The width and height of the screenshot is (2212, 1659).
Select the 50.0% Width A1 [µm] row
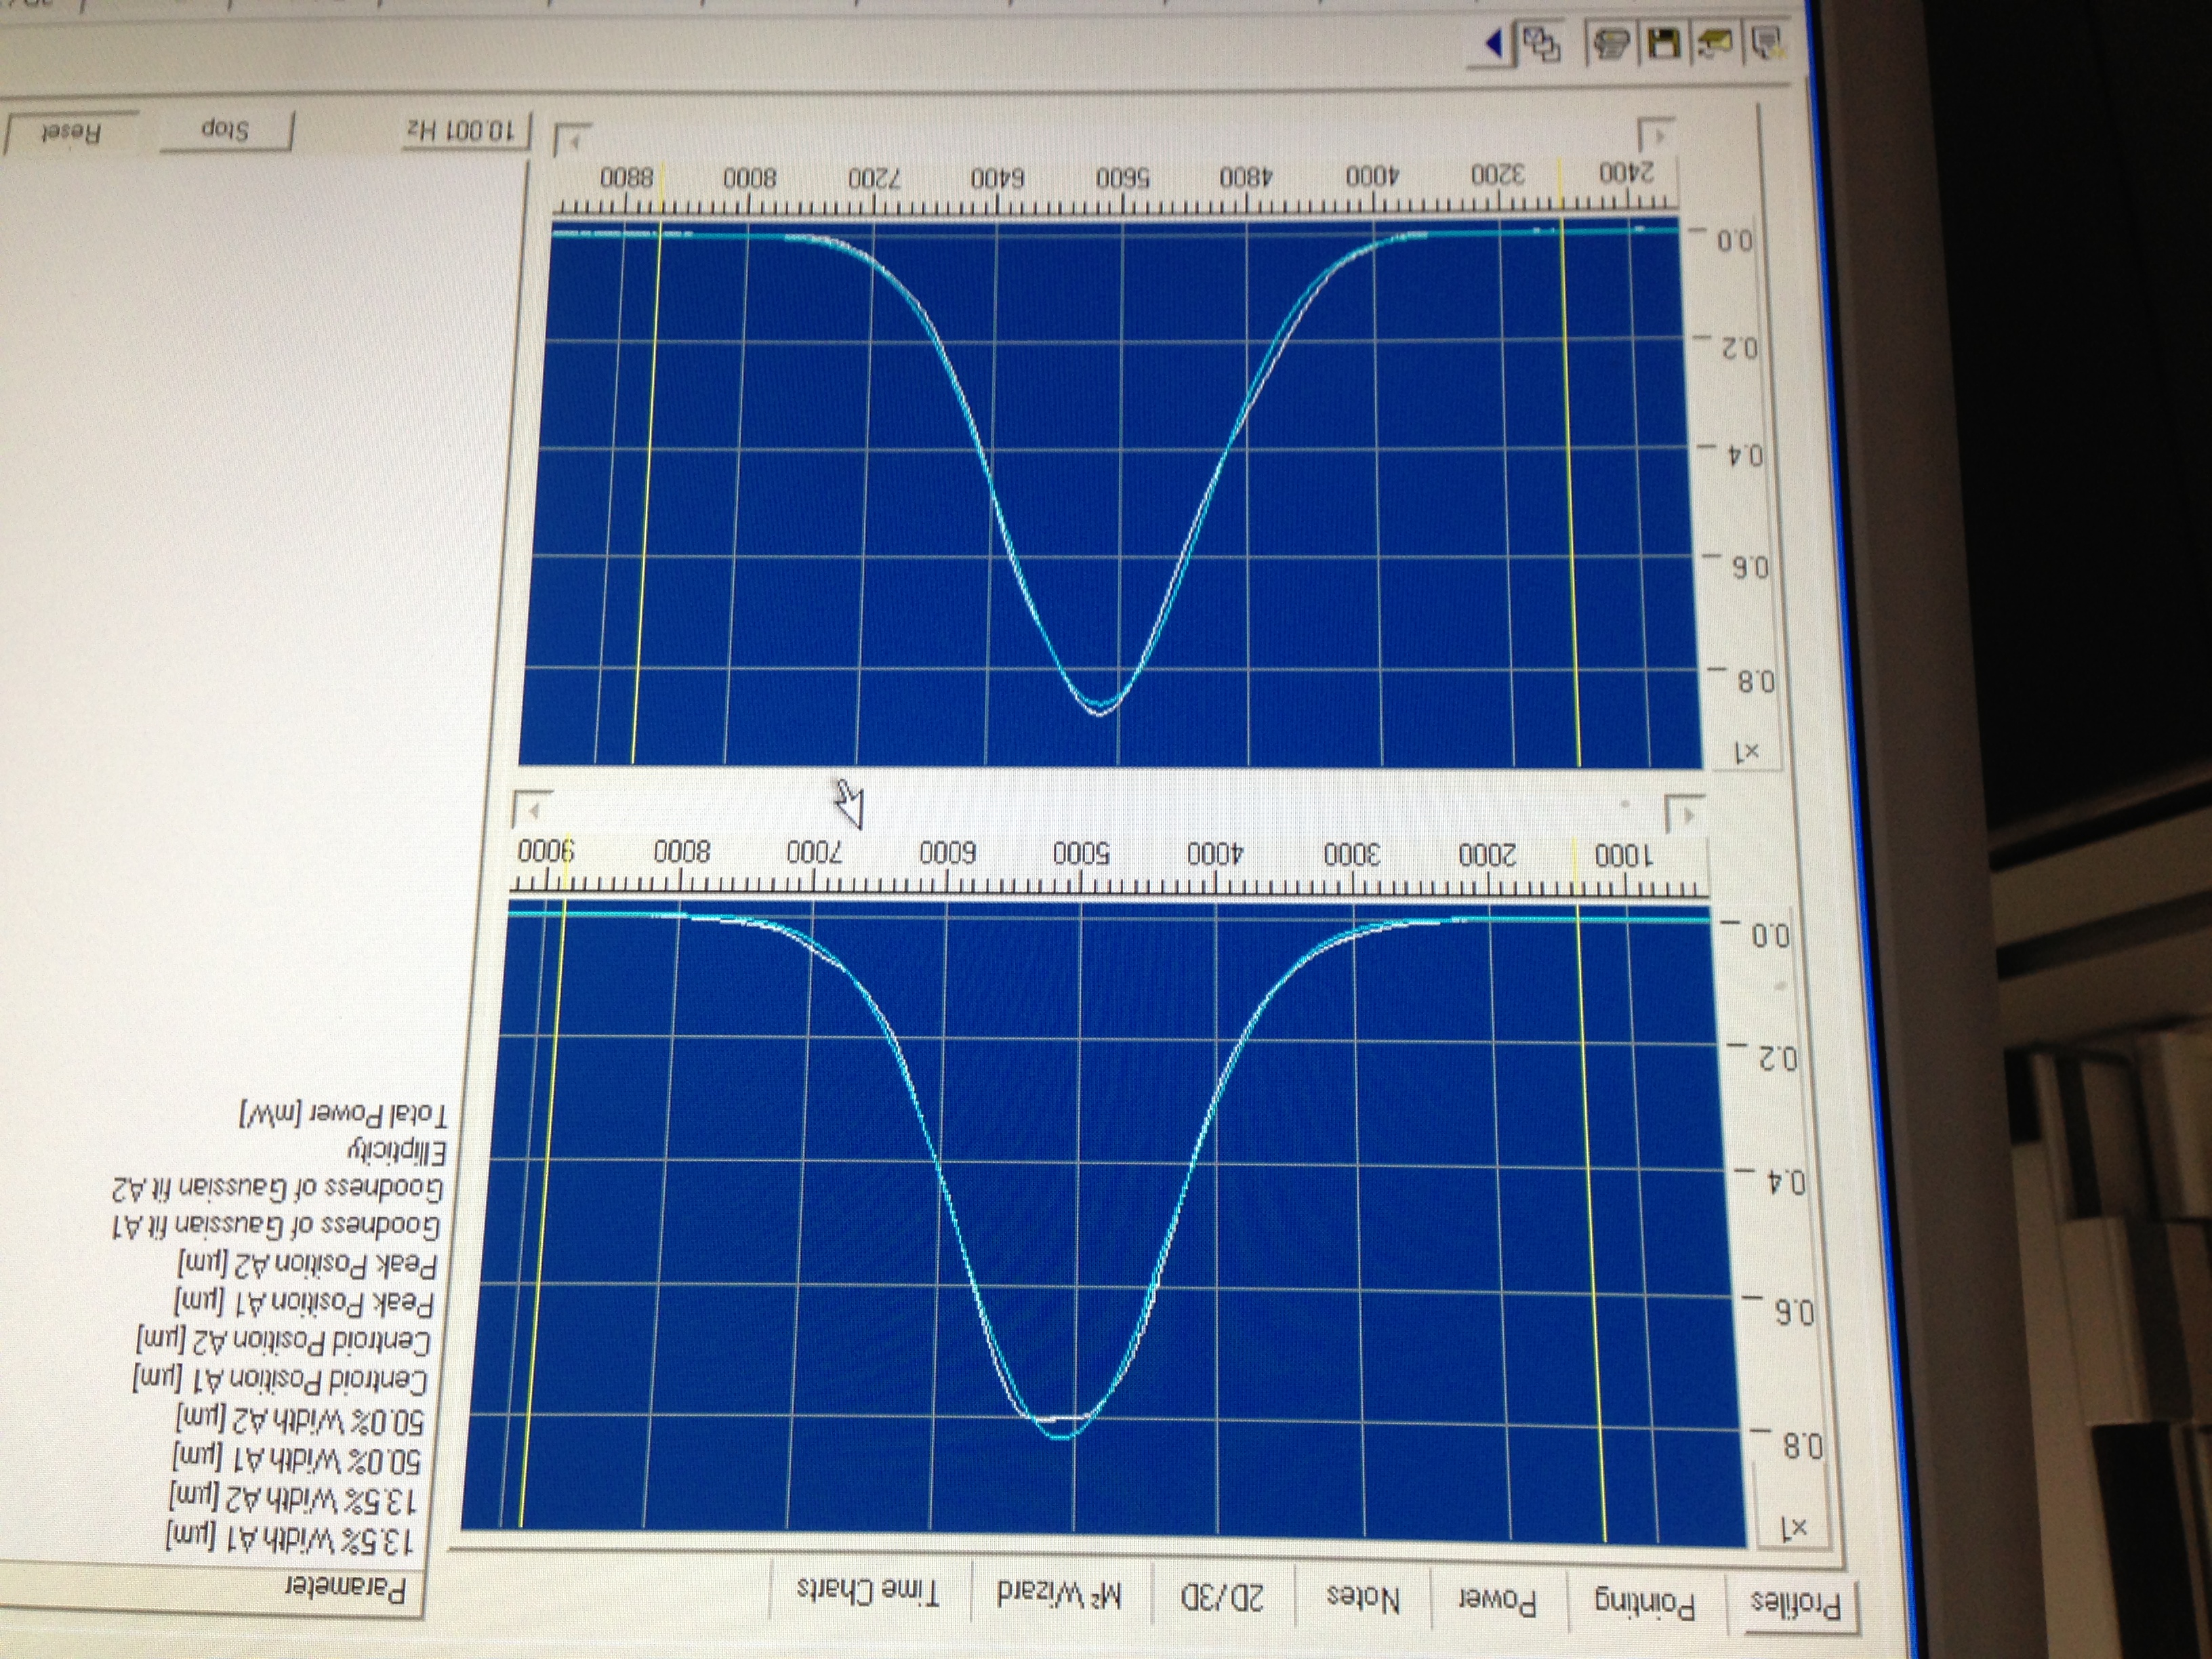pos(297,1459)
